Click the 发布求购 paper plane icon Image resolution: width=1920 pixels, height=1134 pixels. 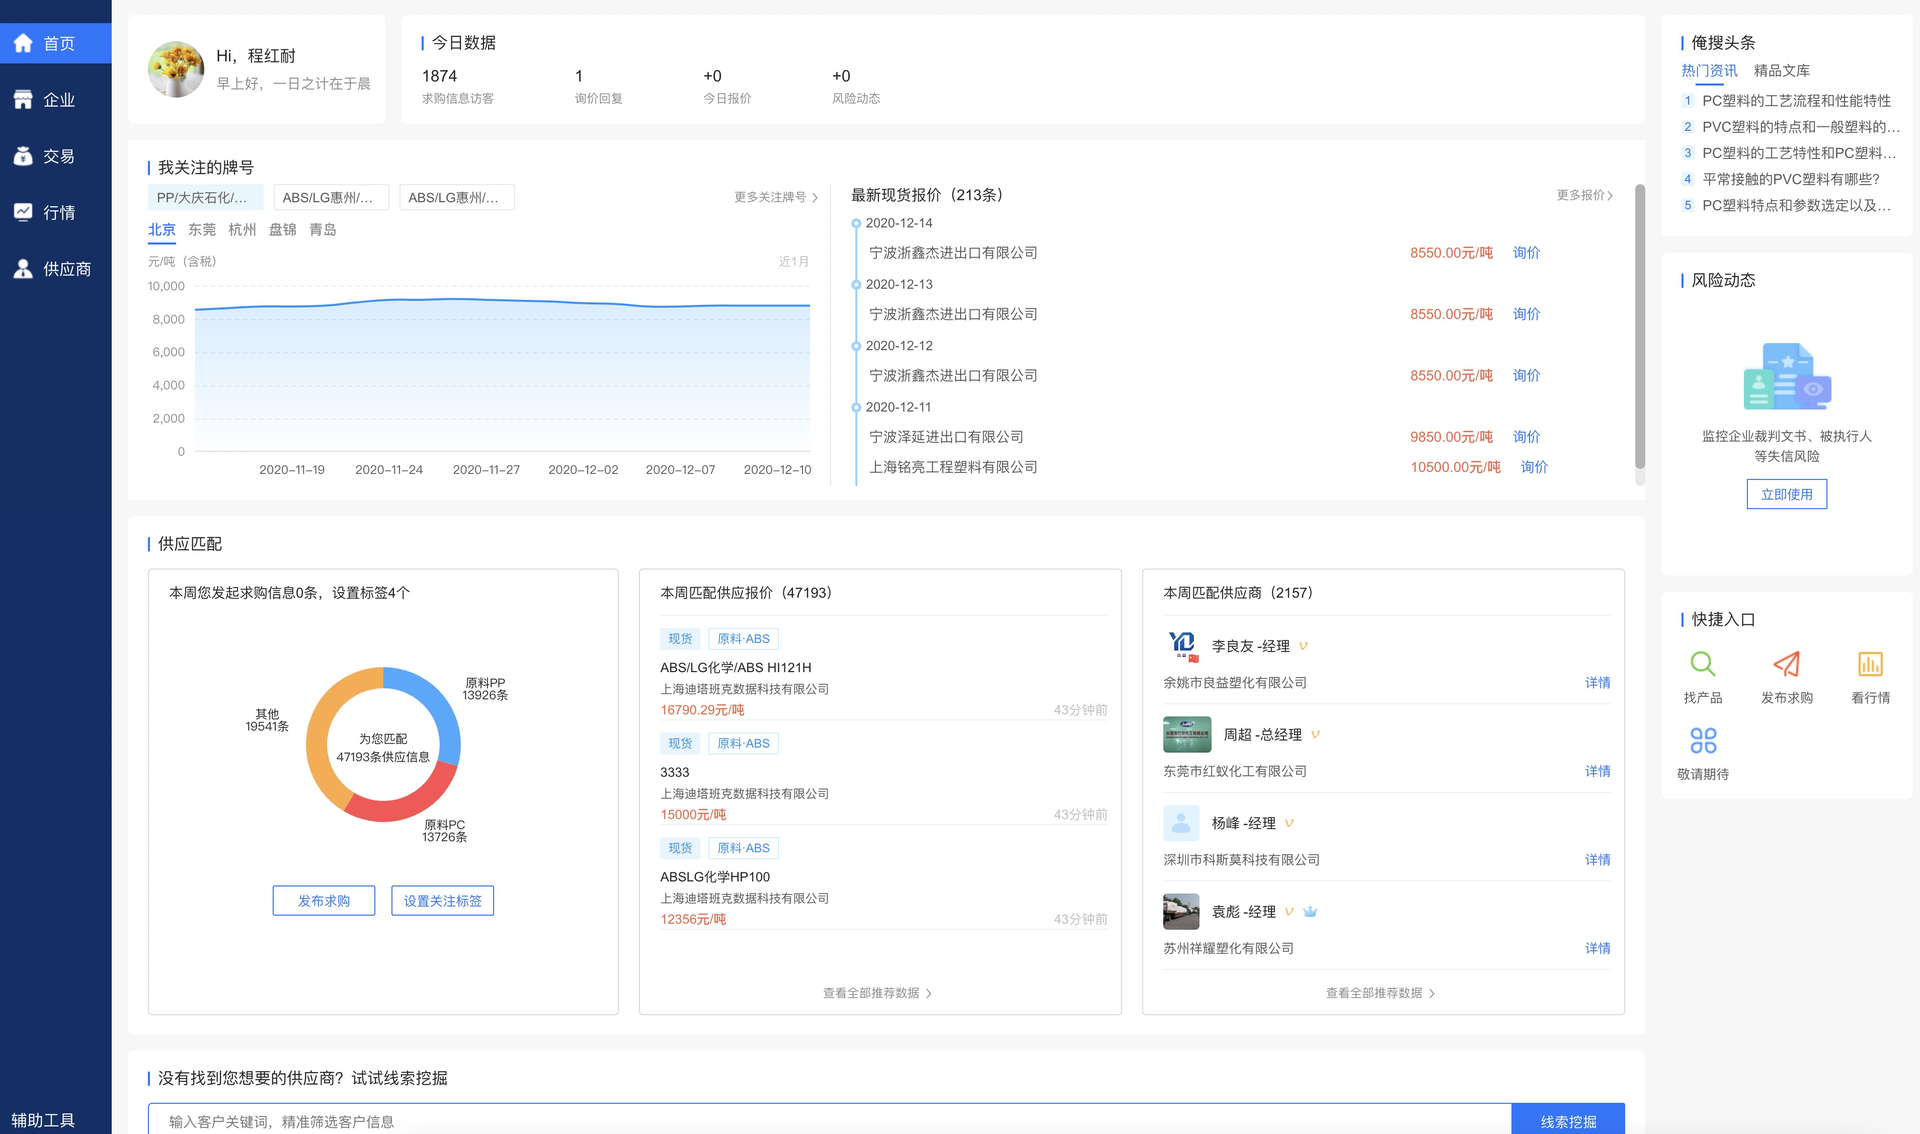click(1786, 664)
